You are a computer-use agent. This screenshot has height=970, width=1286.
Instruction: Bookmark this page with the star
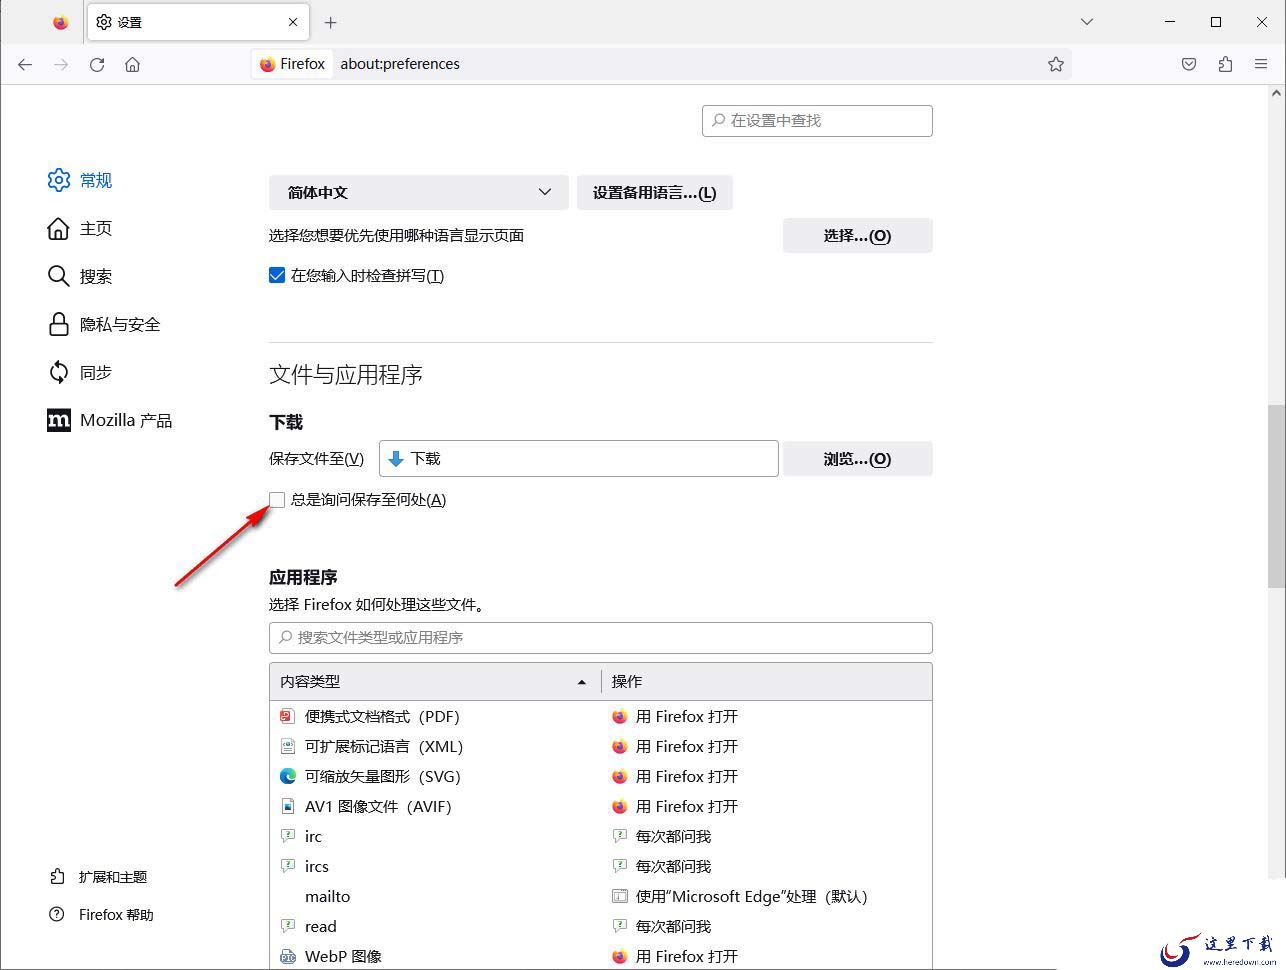tap(1056, 64)
